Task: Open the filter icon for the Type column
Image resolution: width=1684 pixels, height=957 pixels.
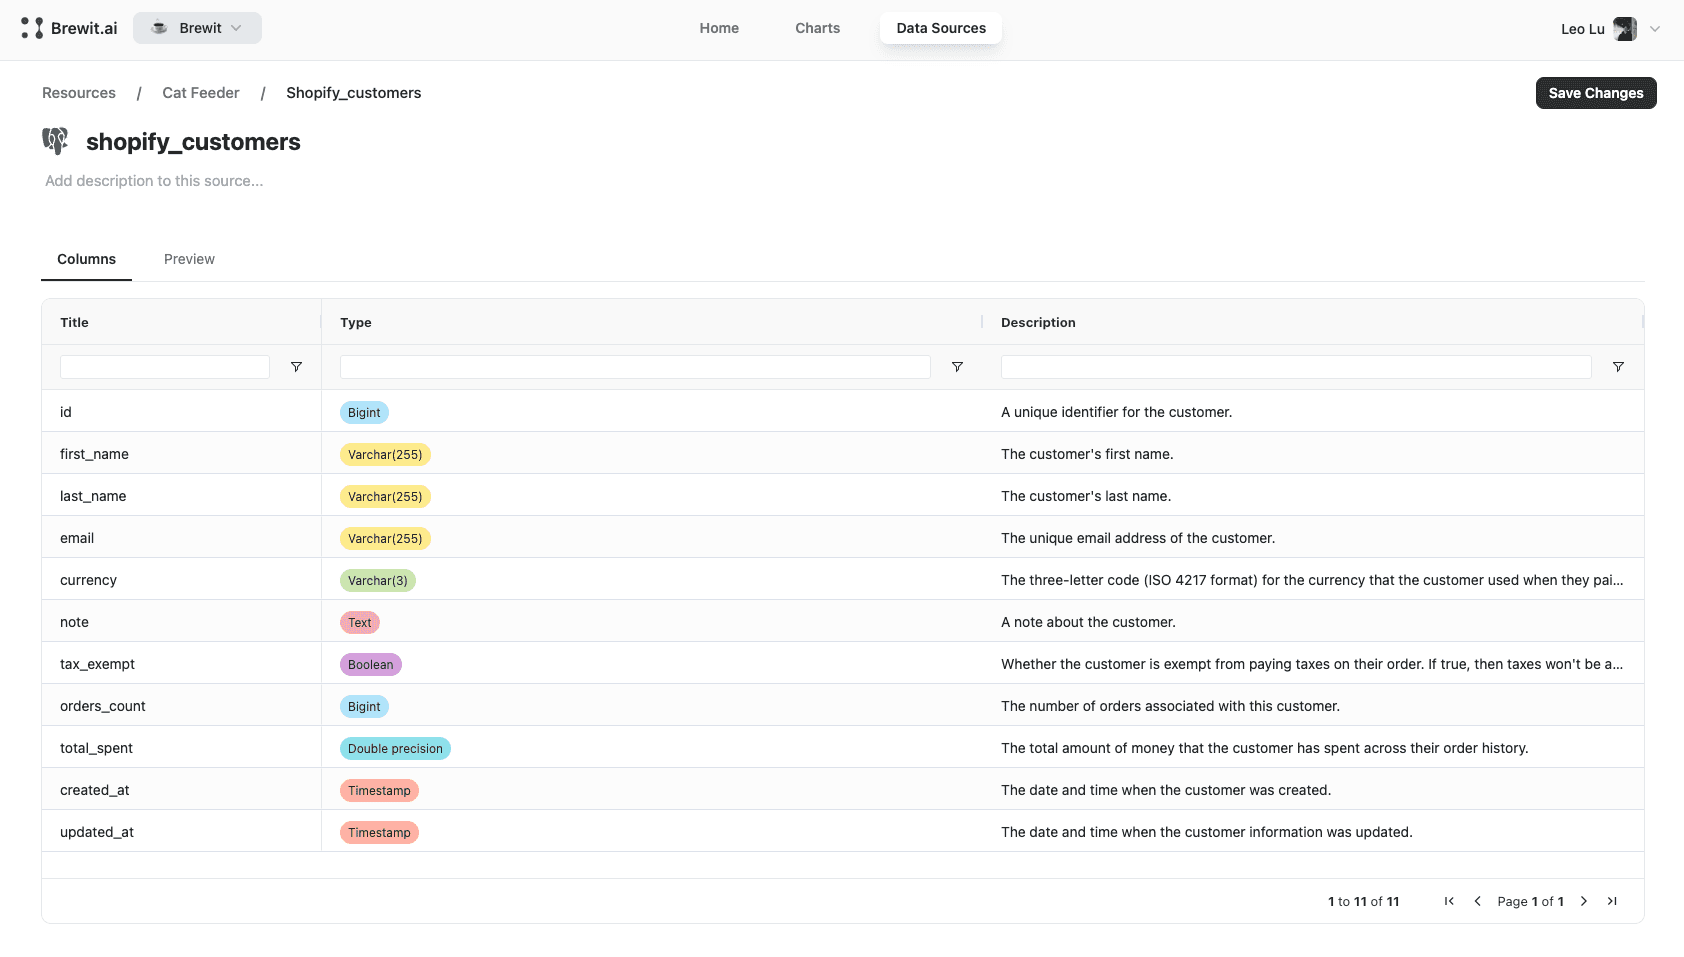Action: [957, 367]
